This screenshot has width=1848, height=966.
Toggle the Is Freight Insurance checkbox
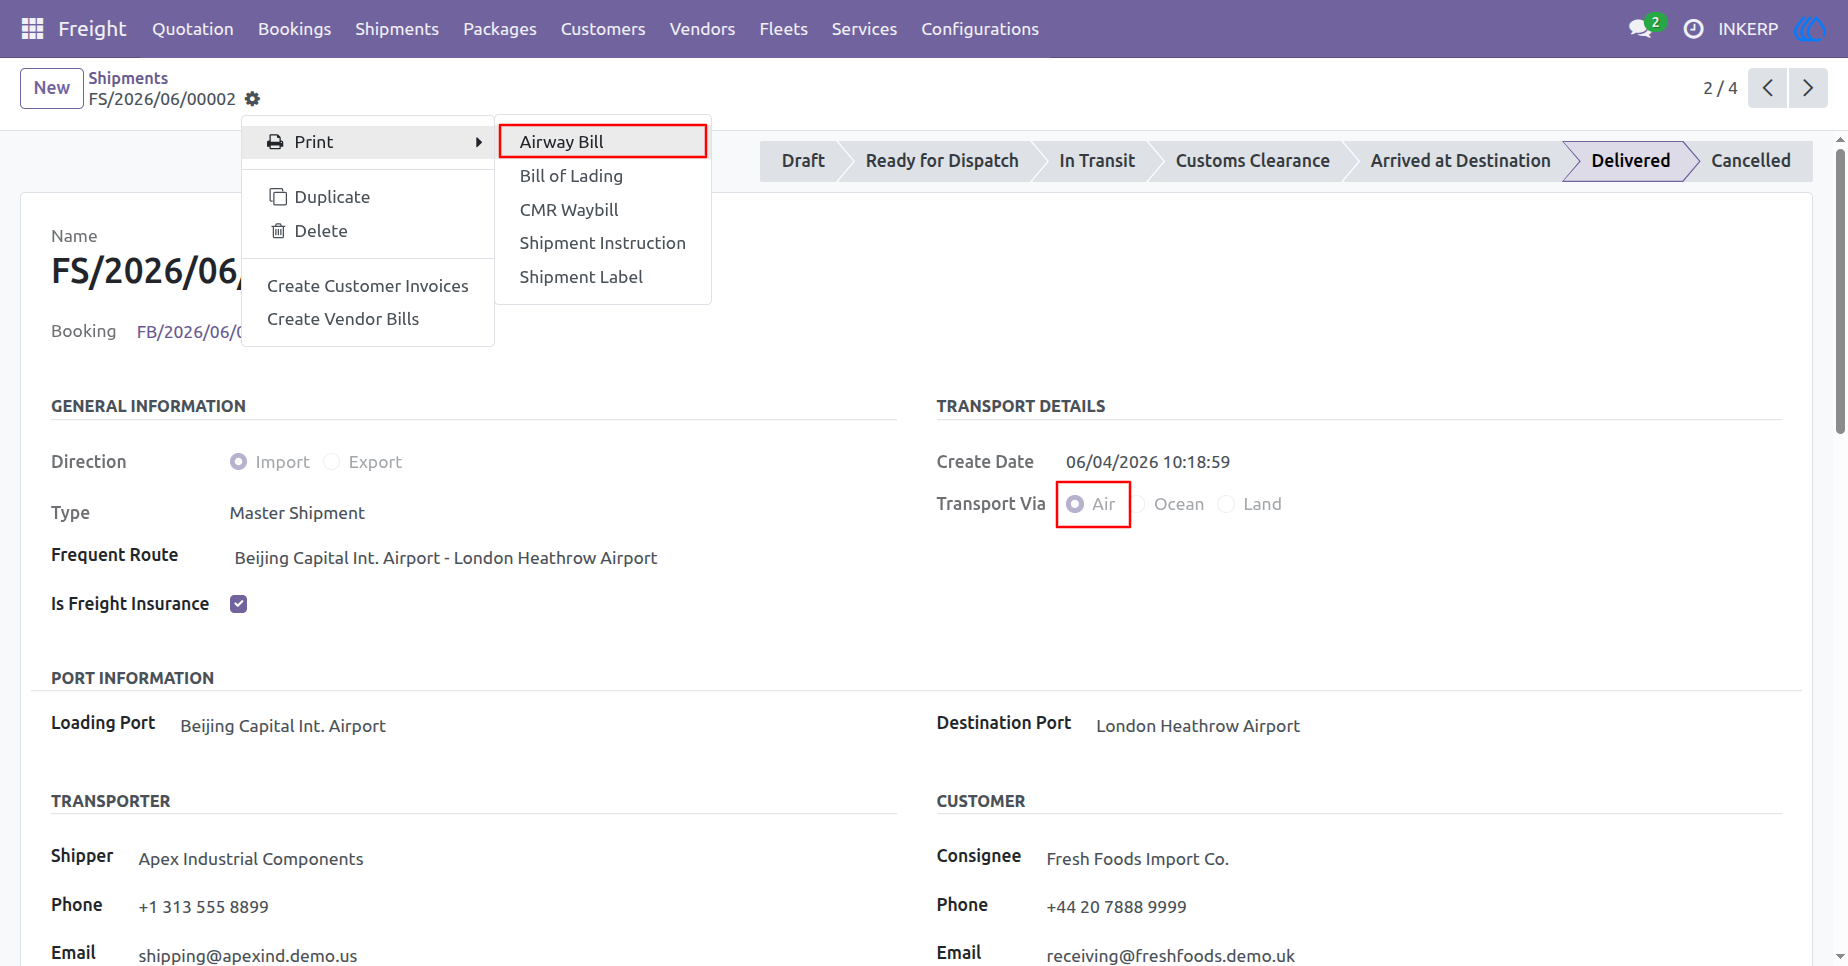pyautogui.click(x=238, y=604)
